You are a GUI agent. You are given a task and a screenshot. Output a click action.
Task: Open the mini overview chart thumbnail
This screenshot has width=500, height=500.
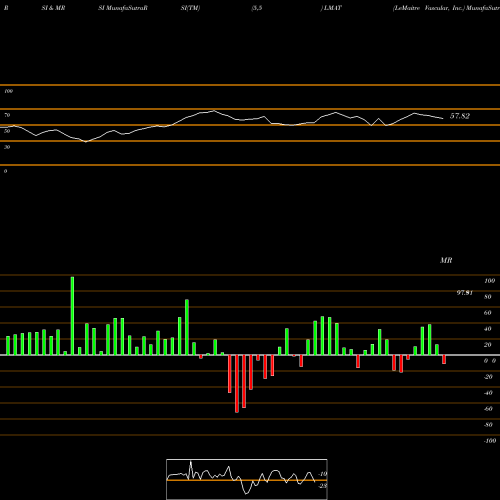(247, 479)
